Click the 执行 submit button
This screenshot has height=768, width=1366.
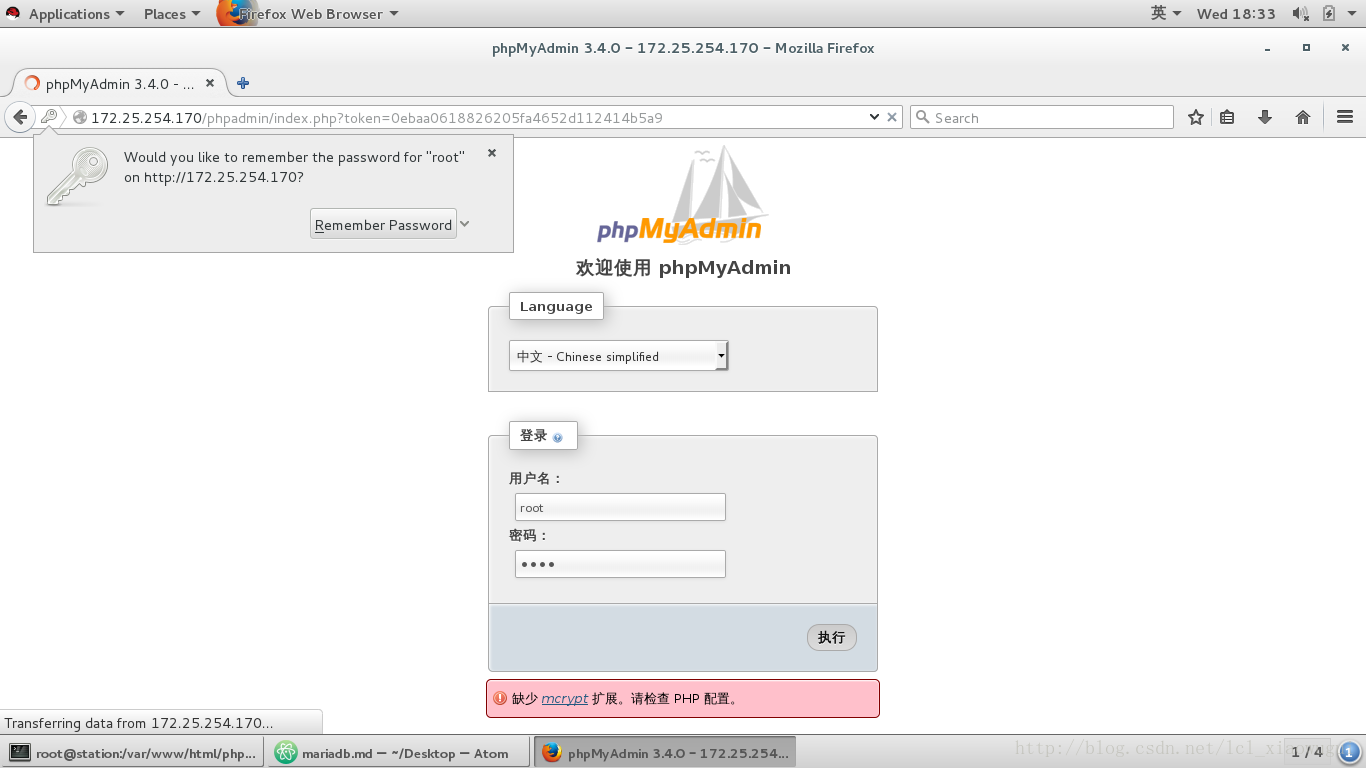832,637
